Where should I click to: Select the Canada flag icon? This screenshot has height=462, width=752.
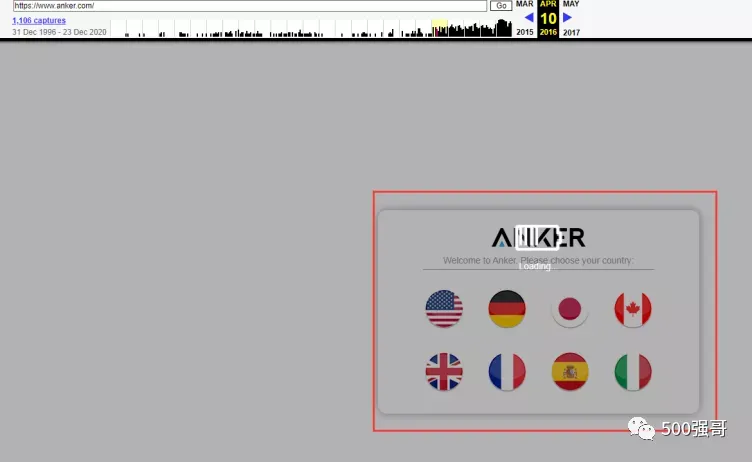633,308
